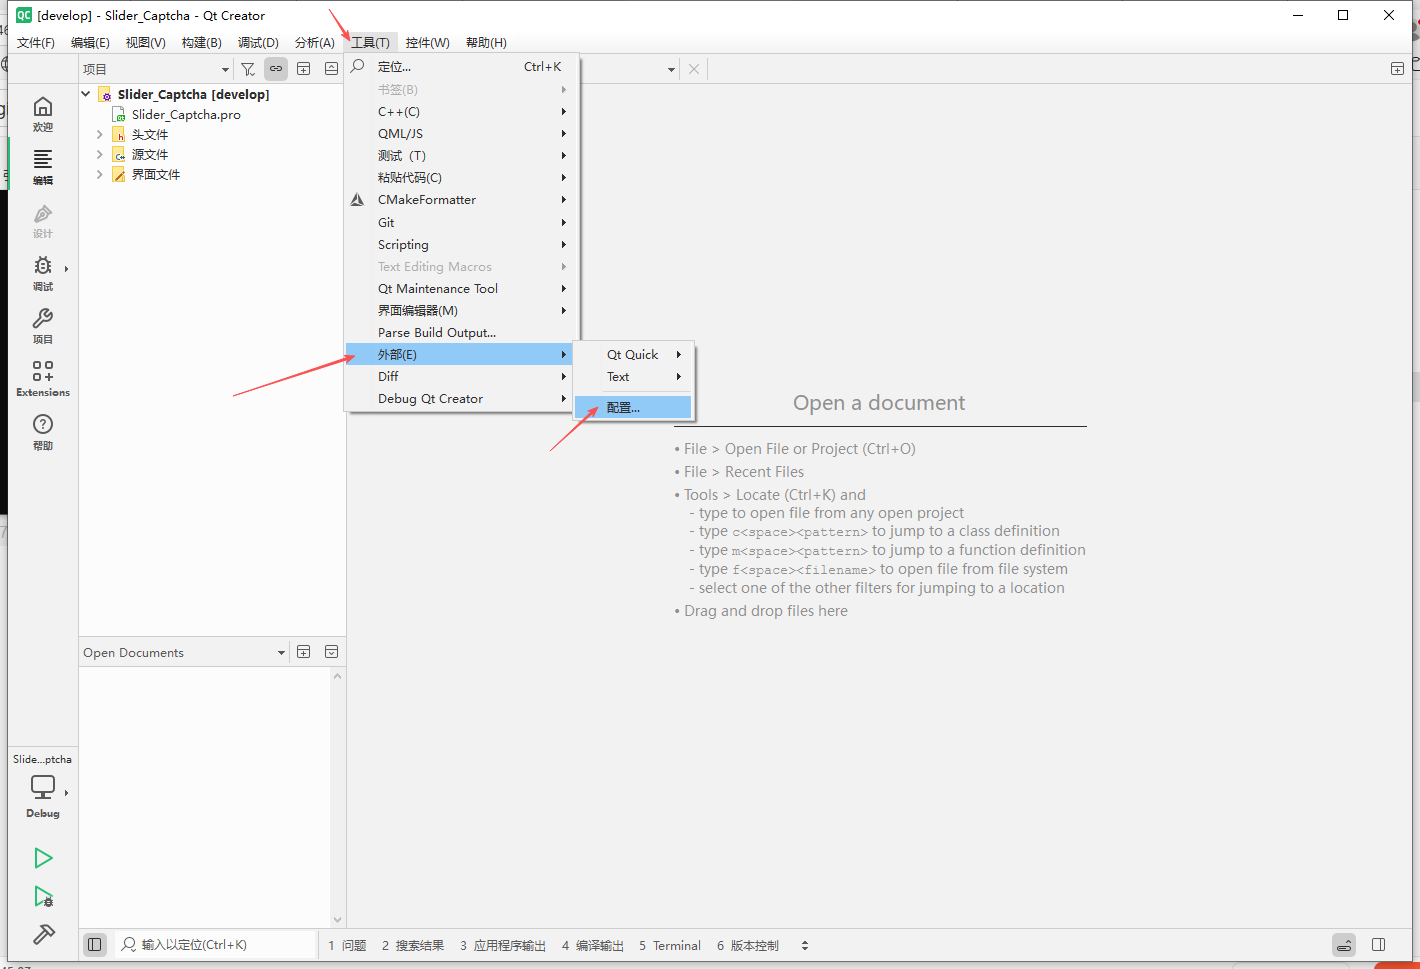Open the C++(C) submenu
The width and height of the screenshot is (1420, 969).
pos(461,111)
